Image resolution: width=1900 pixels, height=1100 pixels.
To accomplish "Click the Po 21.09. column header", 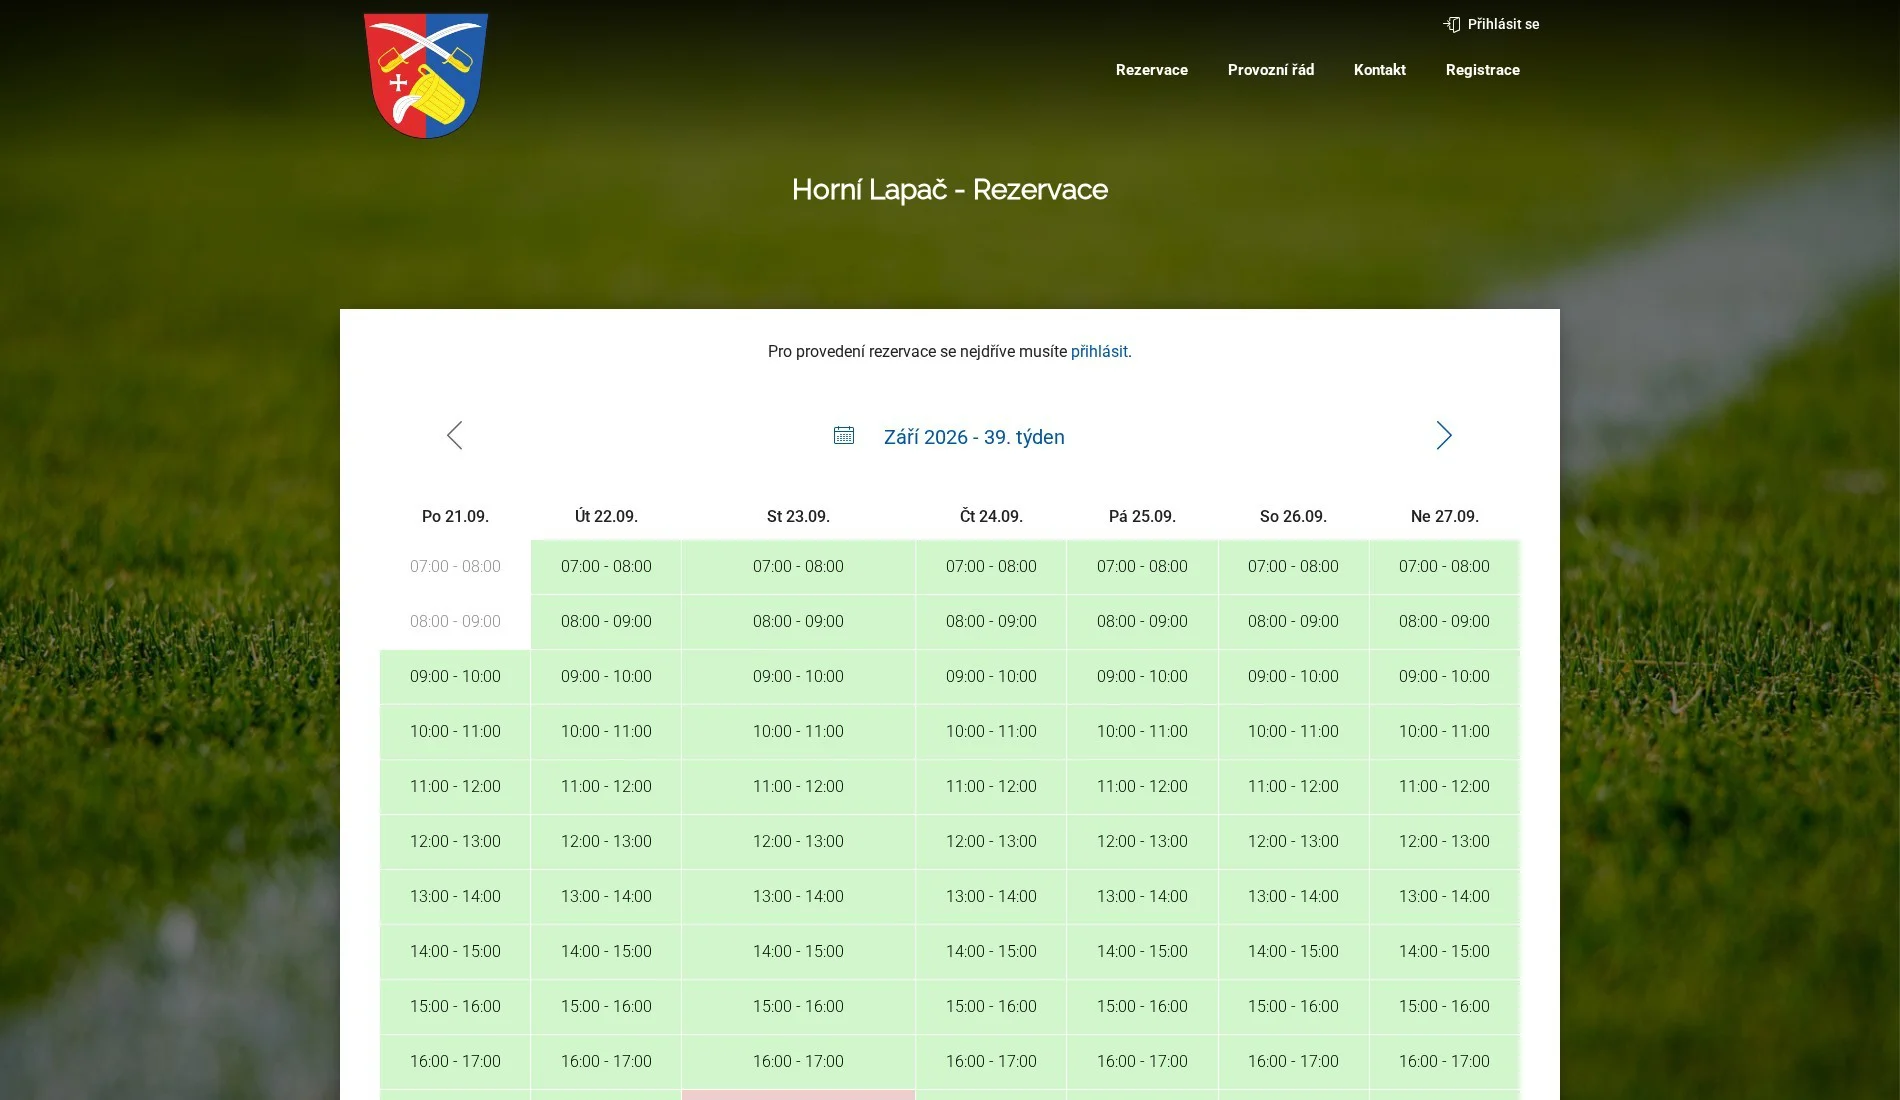I will pyautogui.click(x=455, y=517).
